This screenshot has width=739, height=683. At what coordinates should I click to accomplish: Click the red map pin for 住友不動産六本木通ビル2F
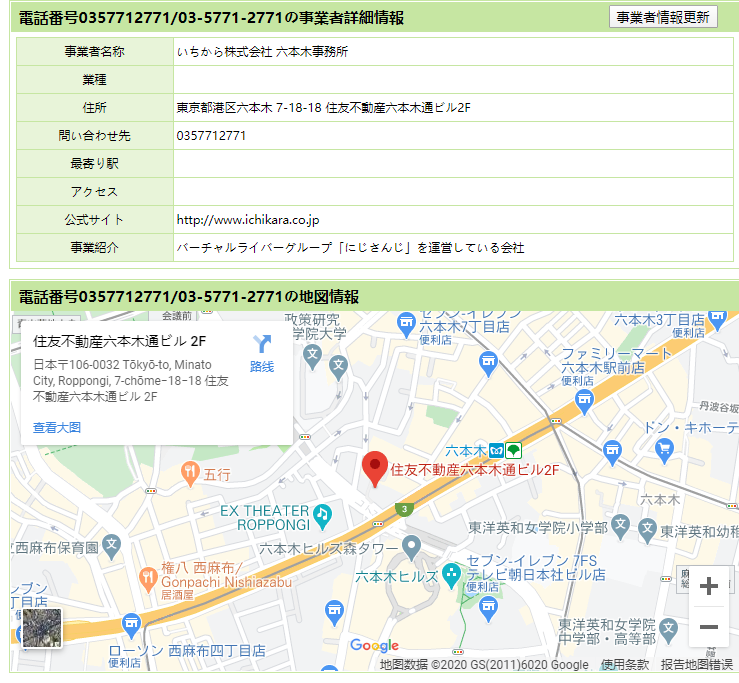[x=375, y=469]
